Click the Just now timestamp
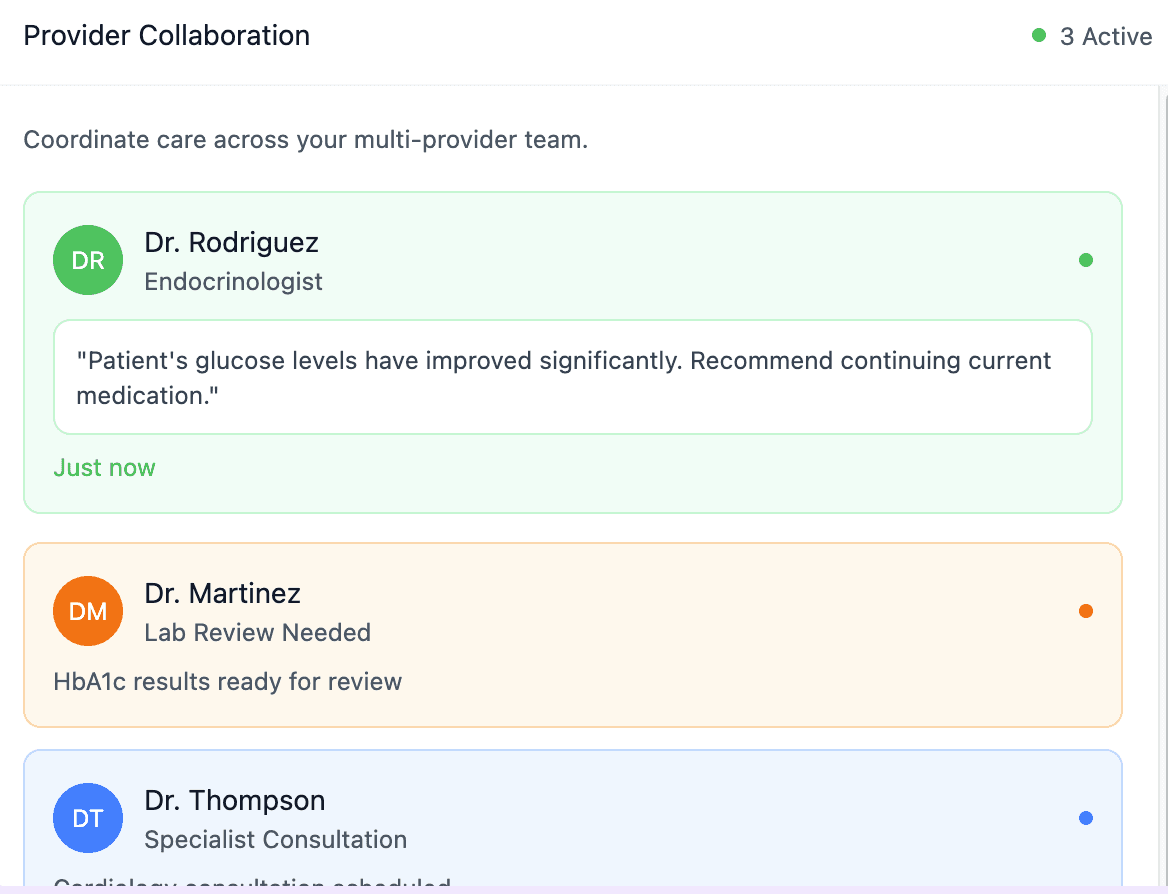The height and width of the screenshot is (894, 1168). coord(104,467)
